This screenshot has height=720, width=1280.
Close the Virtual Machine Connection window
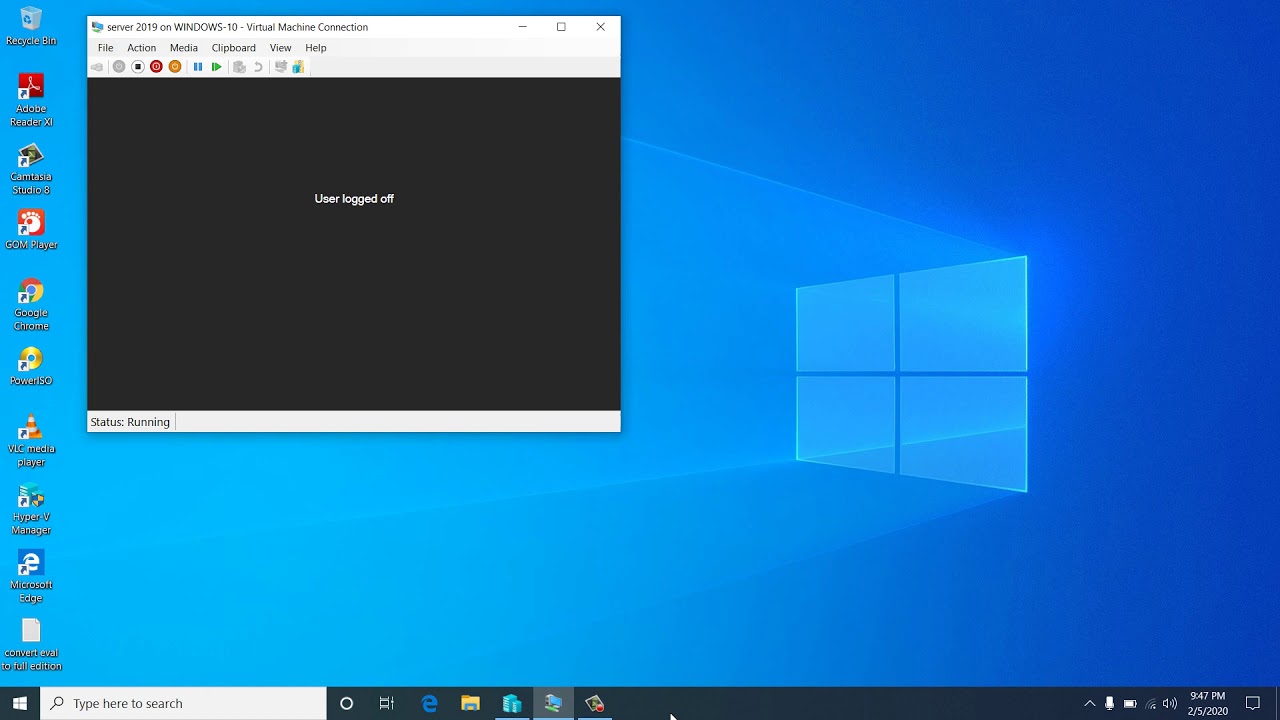click(600, 27)
